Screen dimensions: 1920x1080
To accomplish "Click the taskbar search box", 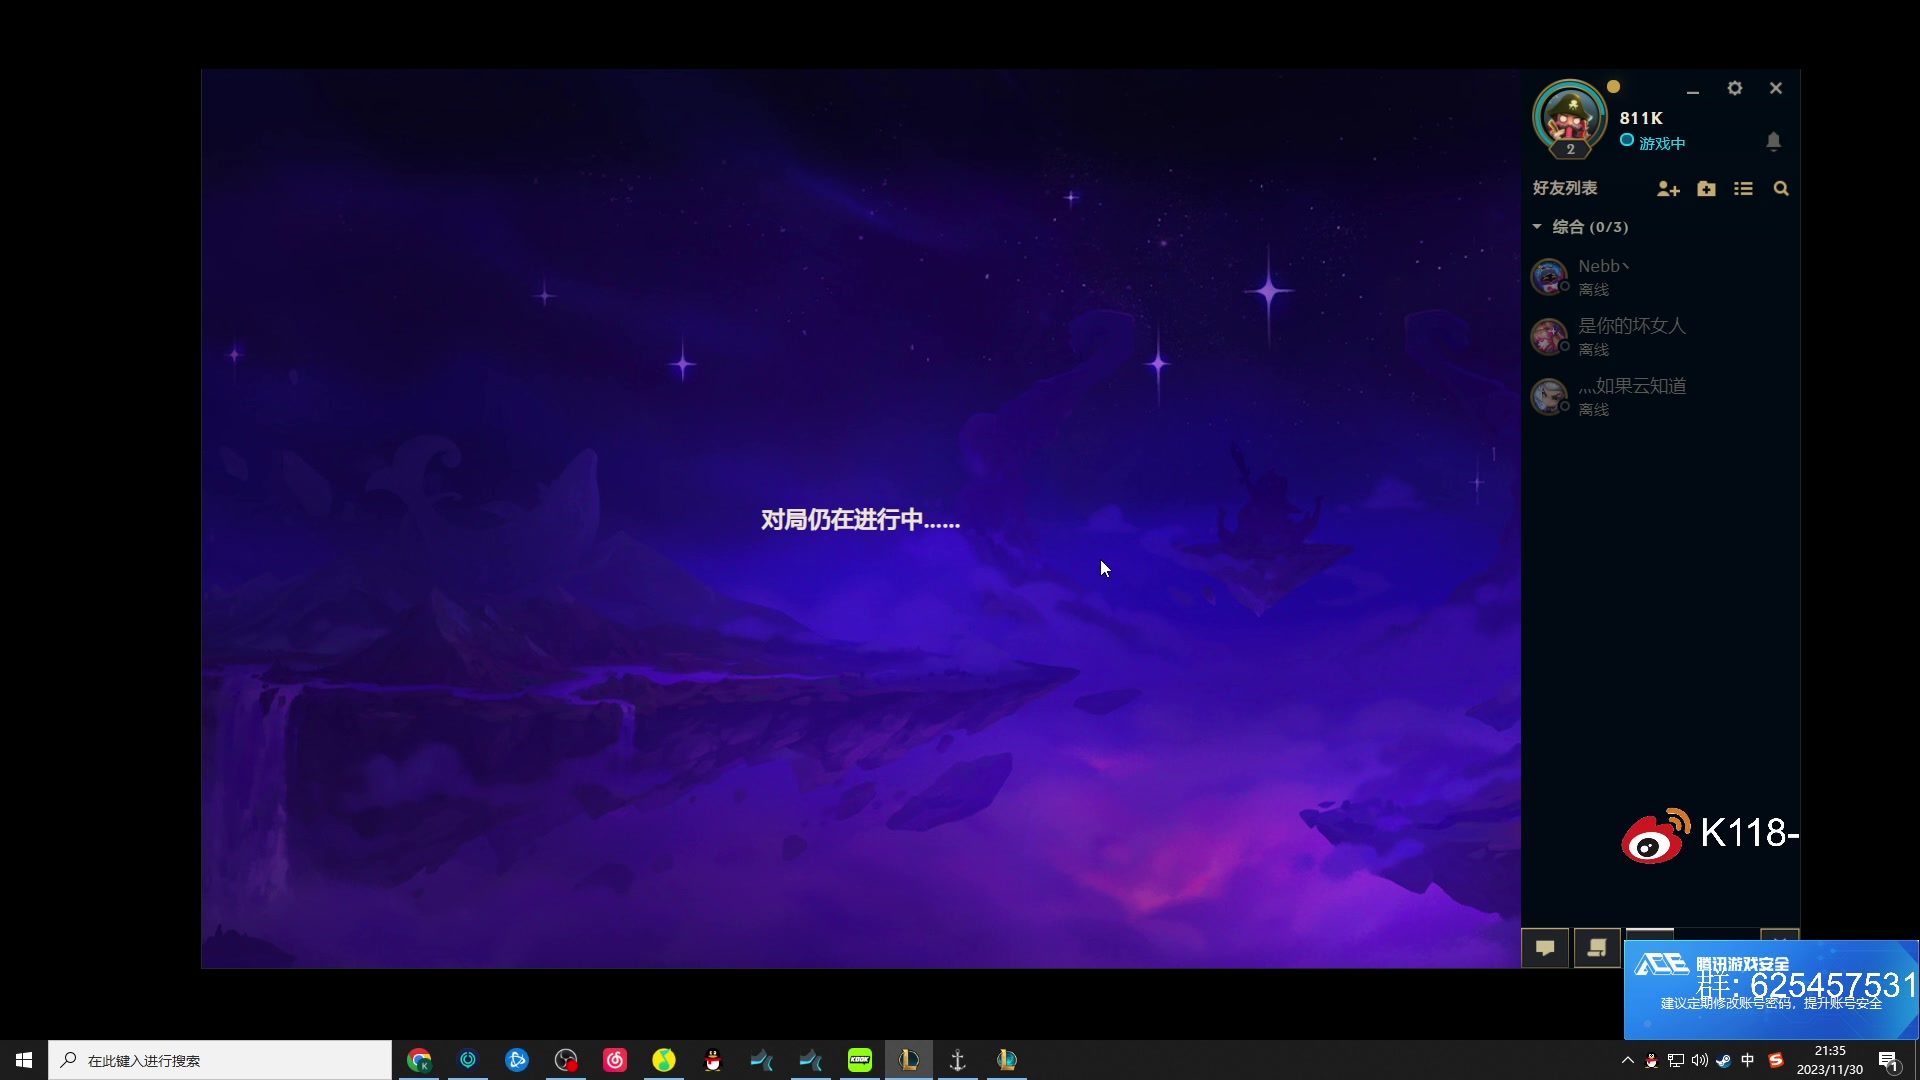I will [220, 1060].
